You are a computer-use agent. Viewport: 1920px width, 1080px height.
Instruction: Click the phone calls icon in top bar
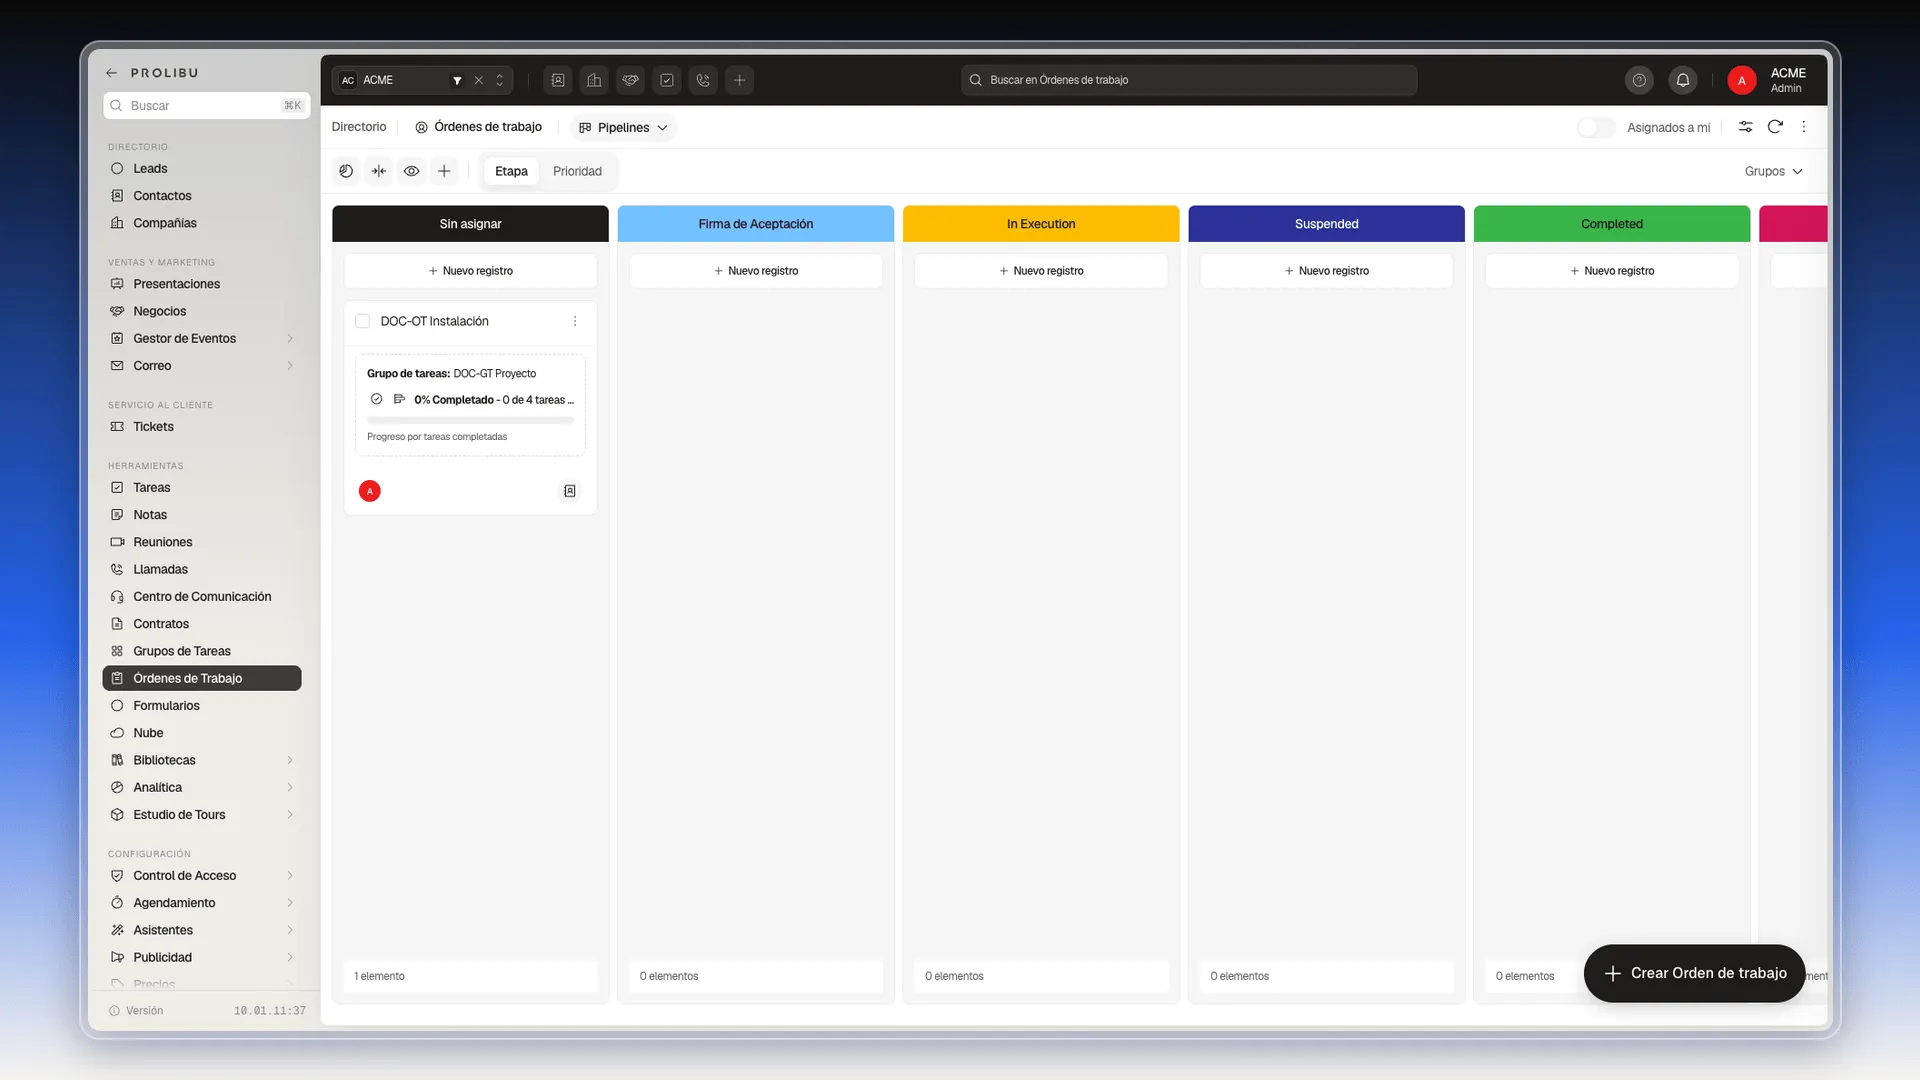[703, 80]
